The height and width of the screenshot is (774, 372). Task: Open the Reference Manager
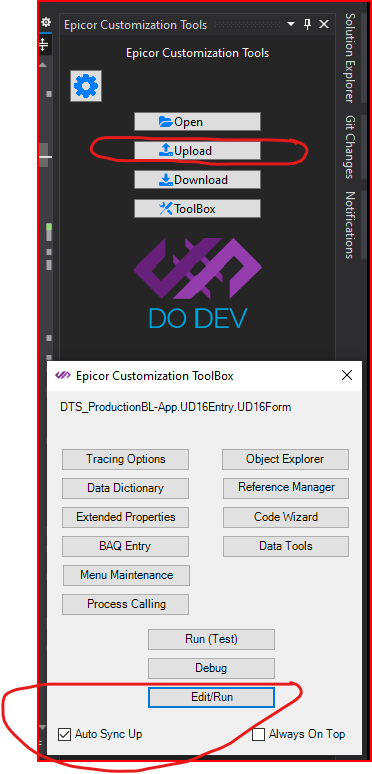[x=286, y=488]
